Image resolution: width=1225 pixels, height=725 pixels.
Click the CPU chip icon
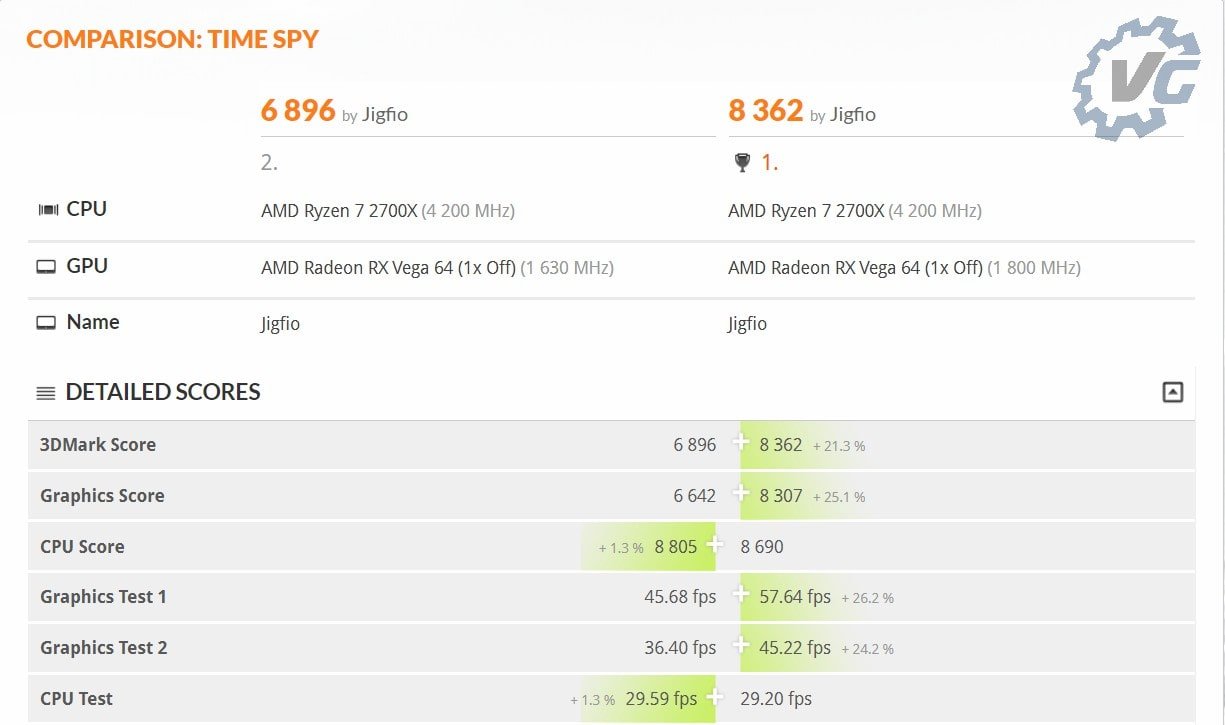click(47, 210)
